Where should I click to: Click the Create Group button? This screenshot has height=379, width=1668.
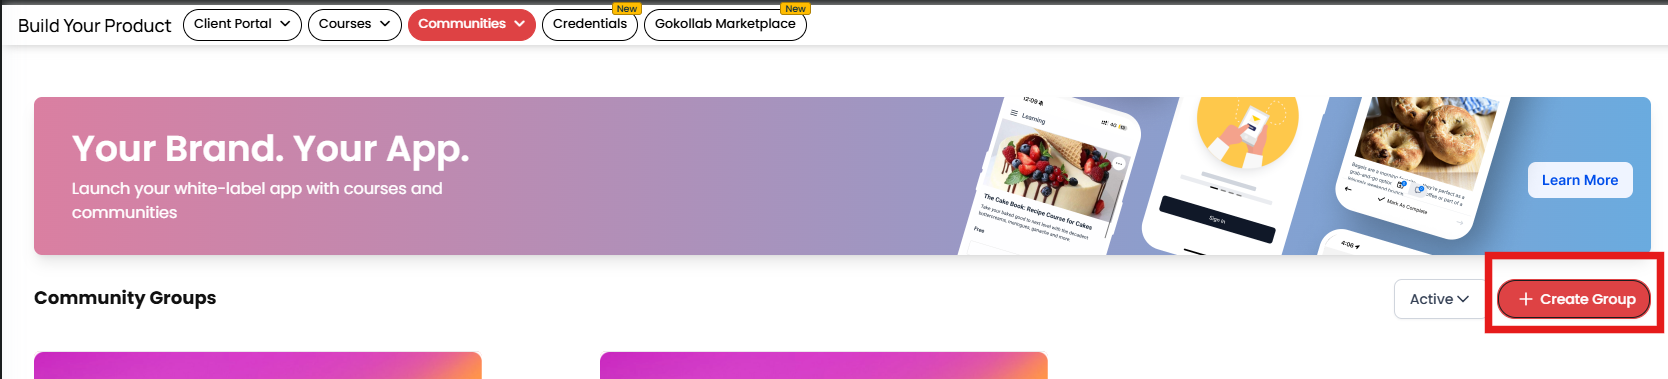click(1574, 299)
